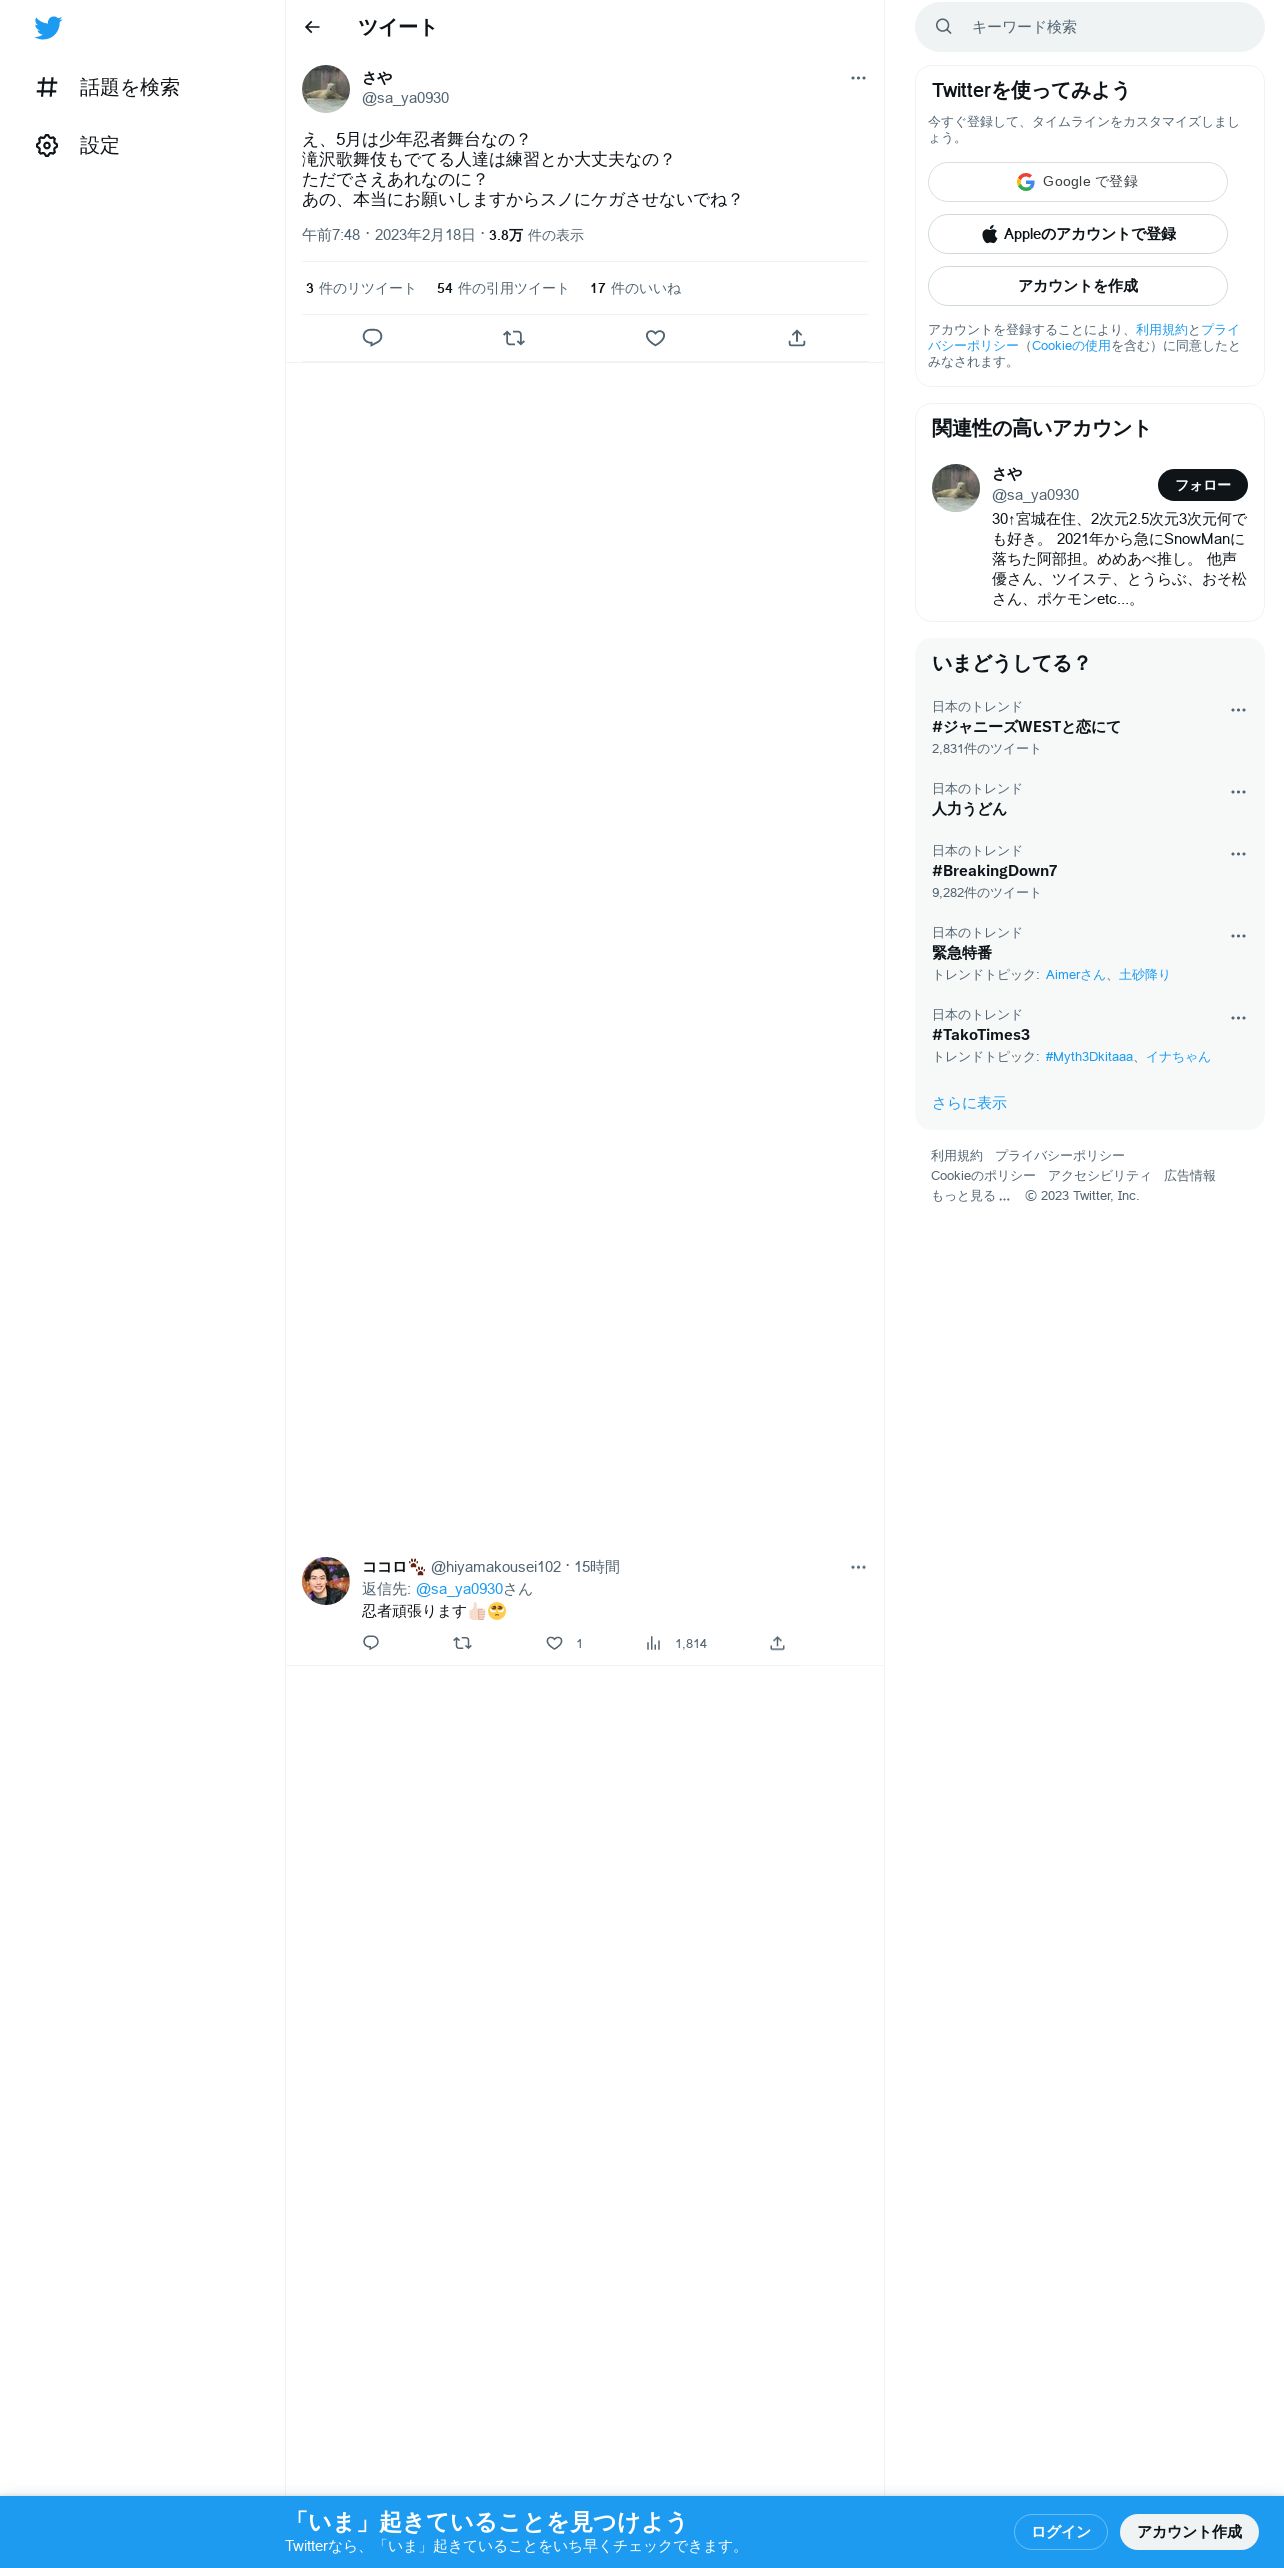This screenshot has height=2568, width=1284.
Task: Open more options on さや's tweet
Action: click(858, 78)
